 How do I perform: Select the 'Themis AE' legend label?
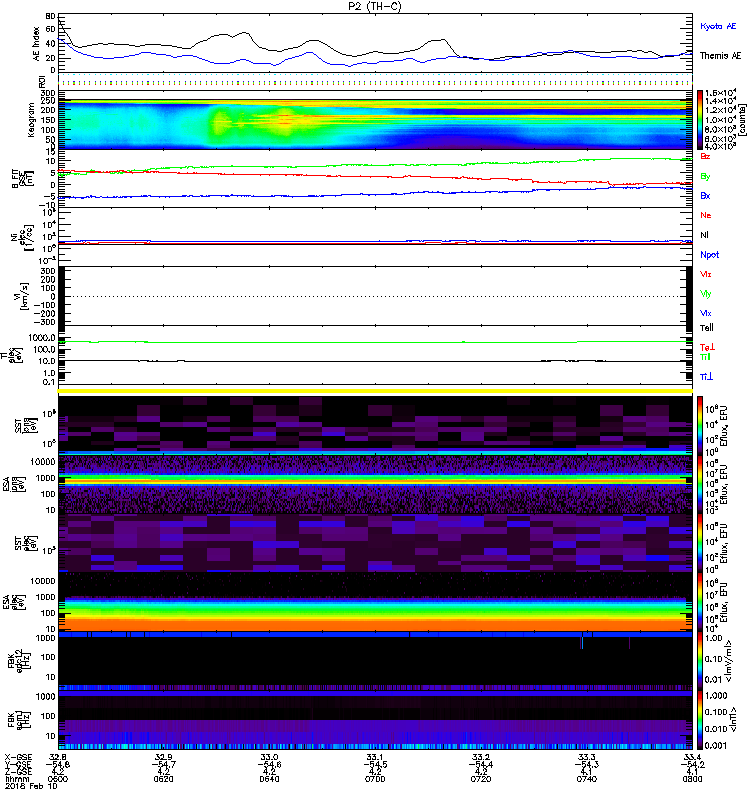tap(720, 56)
